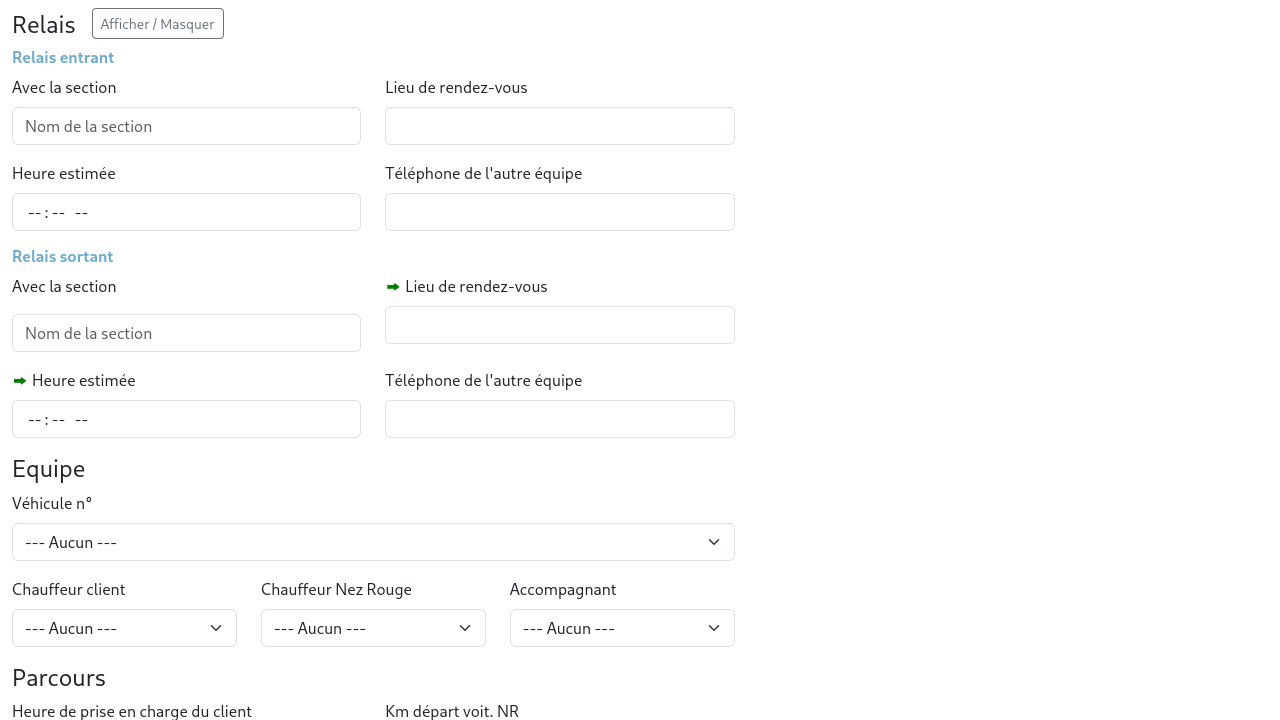This screenshot has height=720, width=1280.
Task: Click the Equipe section heading
Action: (x=49, y=469)
